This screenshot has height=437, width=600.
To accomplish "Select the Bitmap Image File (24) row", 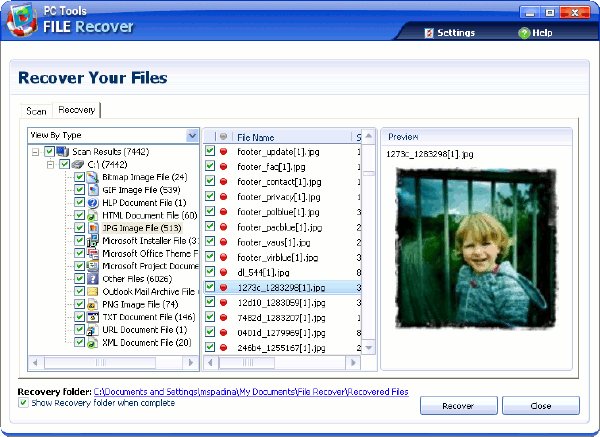I will [145, 177].
